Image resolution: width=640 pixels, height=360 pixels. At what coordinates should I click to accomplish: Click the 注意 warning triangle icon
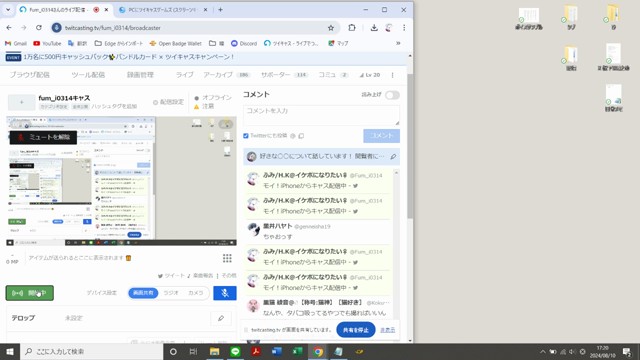point(196,107)
